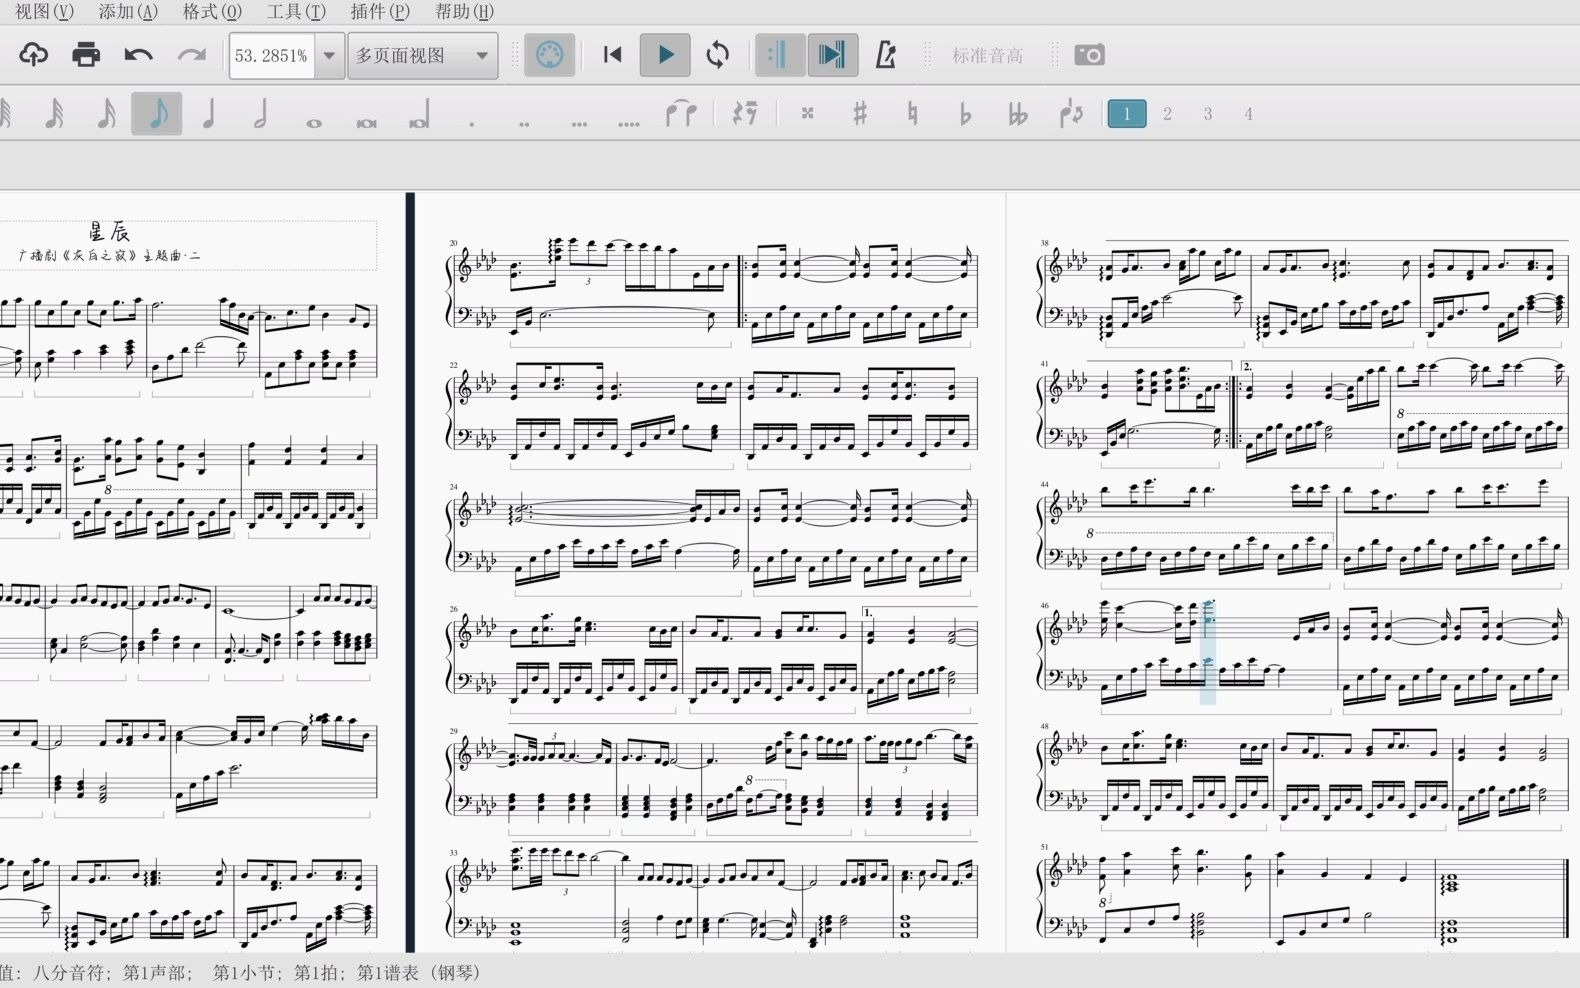Open the zoom level dropdown arrow
1580x988 pixels.
(x=329, y=55)
